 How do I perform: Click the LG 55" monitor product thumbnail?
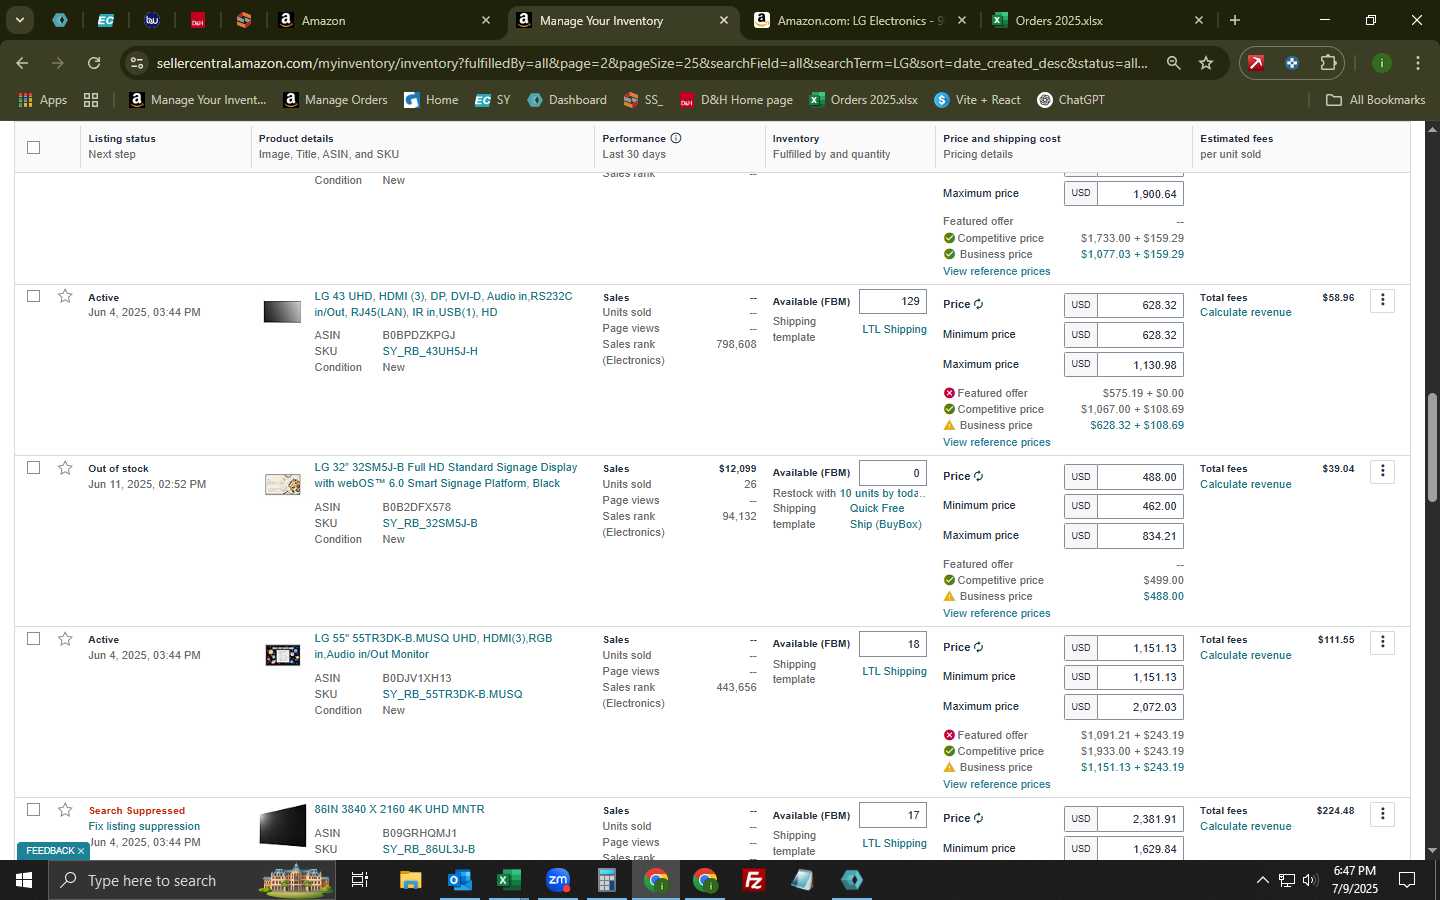tap(282, 655)
